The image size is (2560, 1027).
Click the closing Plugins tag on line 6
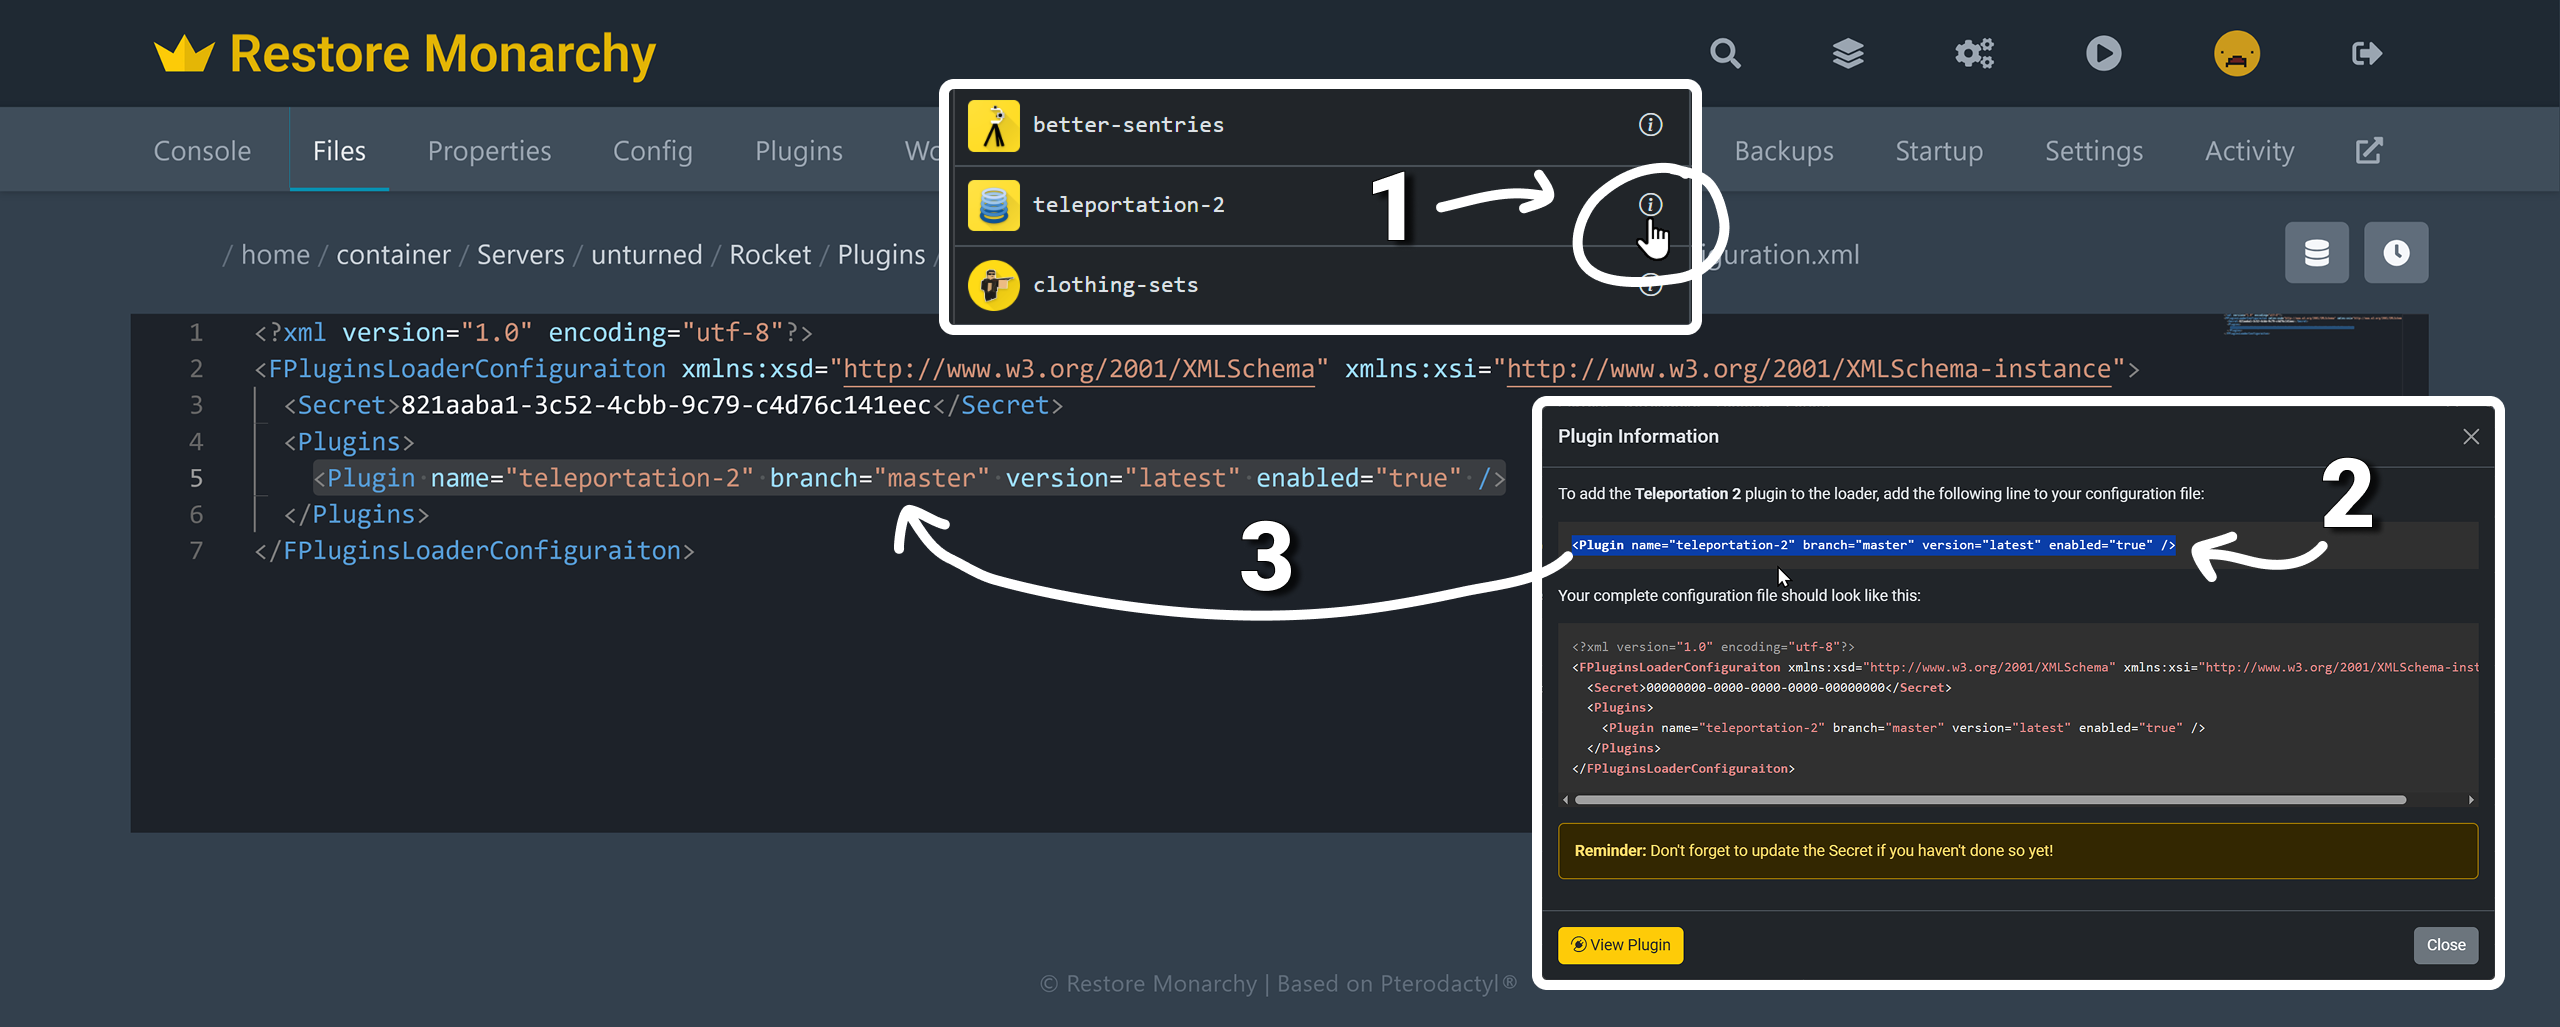pyautogui.click(x=356, y=515)
